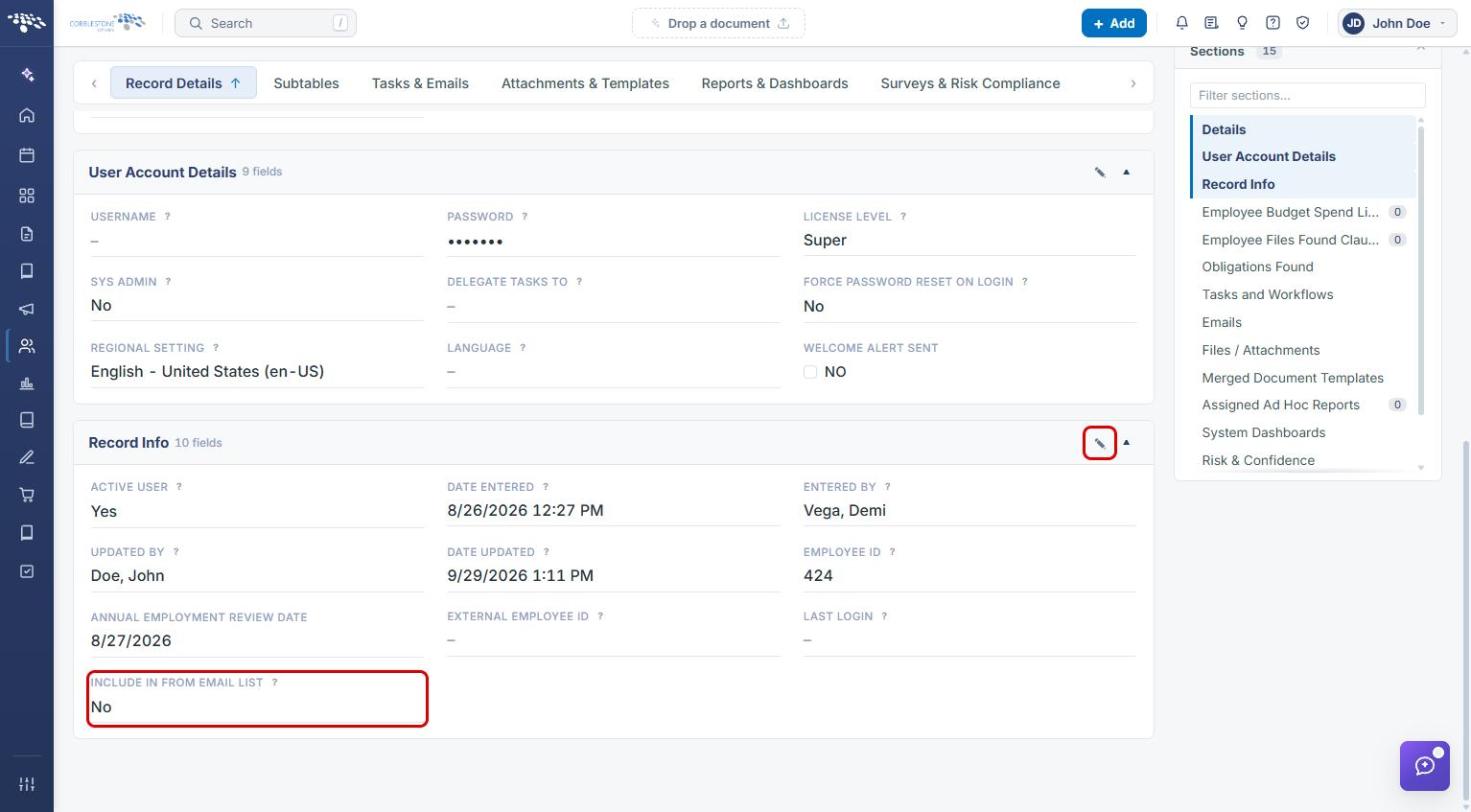The width and height of the screenshot is (1471, 812).
Task: Show help for Last Login field
Action: tap(884, 617)
